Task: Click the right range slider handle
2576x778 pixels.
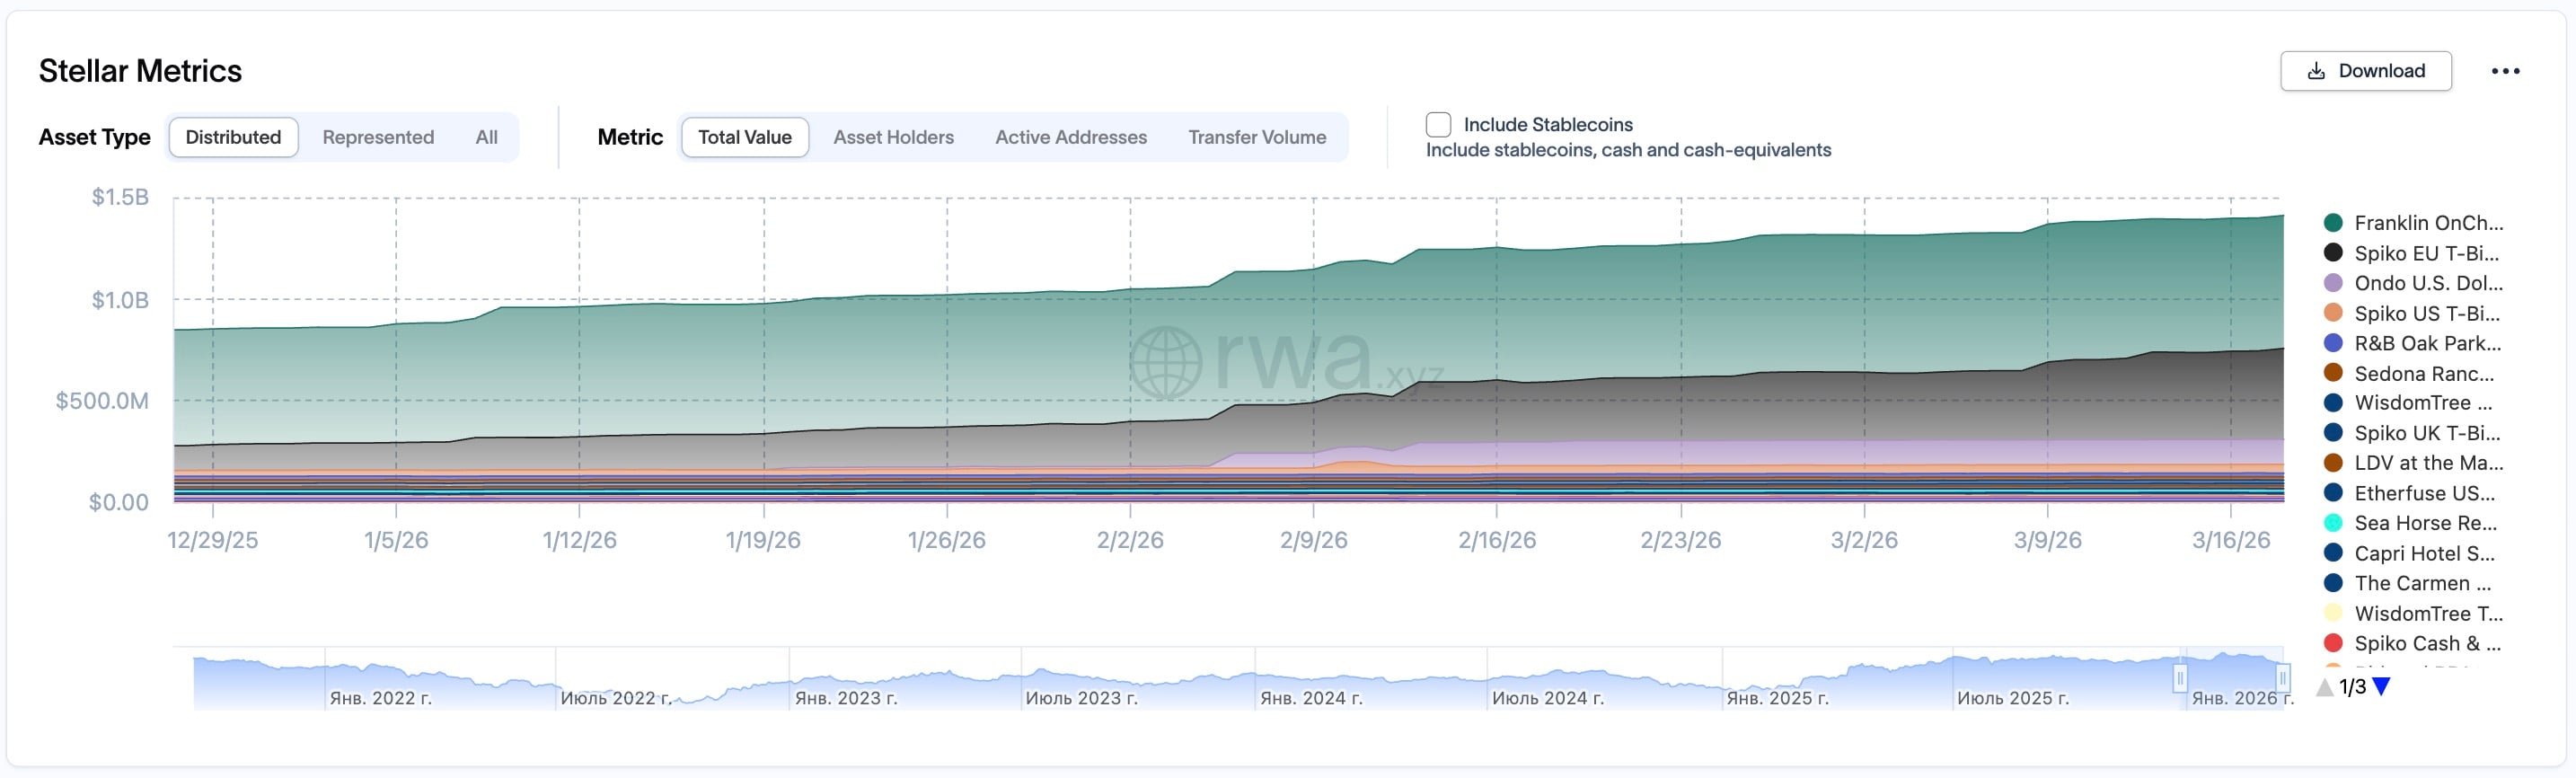Action: [x=2282, y=678]
